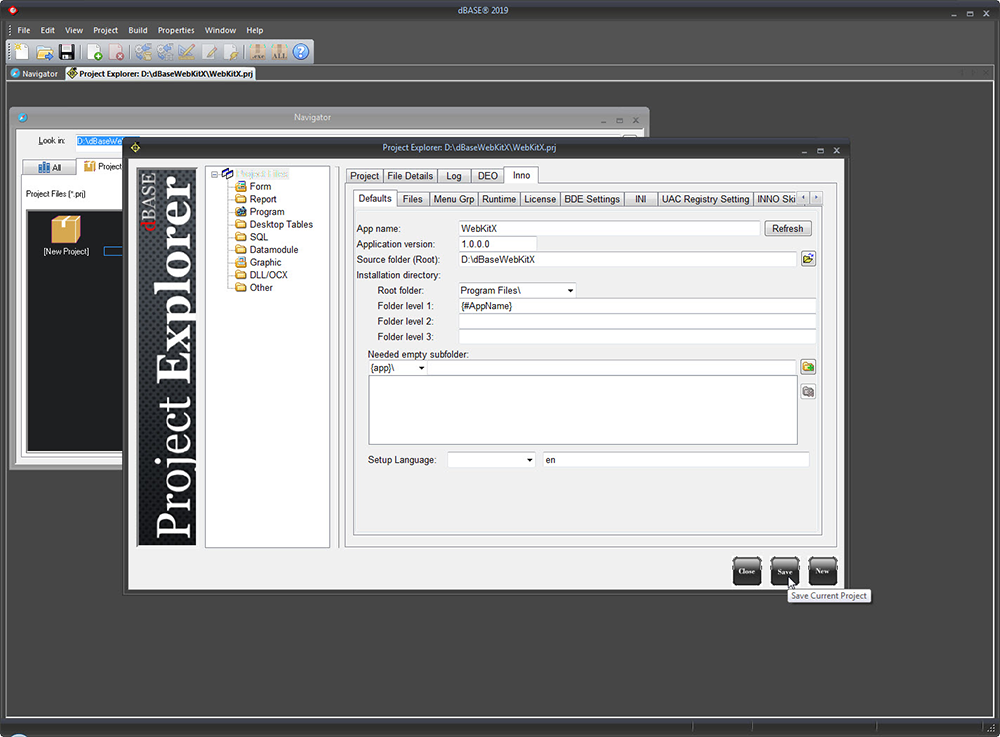
Task: Open the Build menu
Action: [x=138, y=30]
